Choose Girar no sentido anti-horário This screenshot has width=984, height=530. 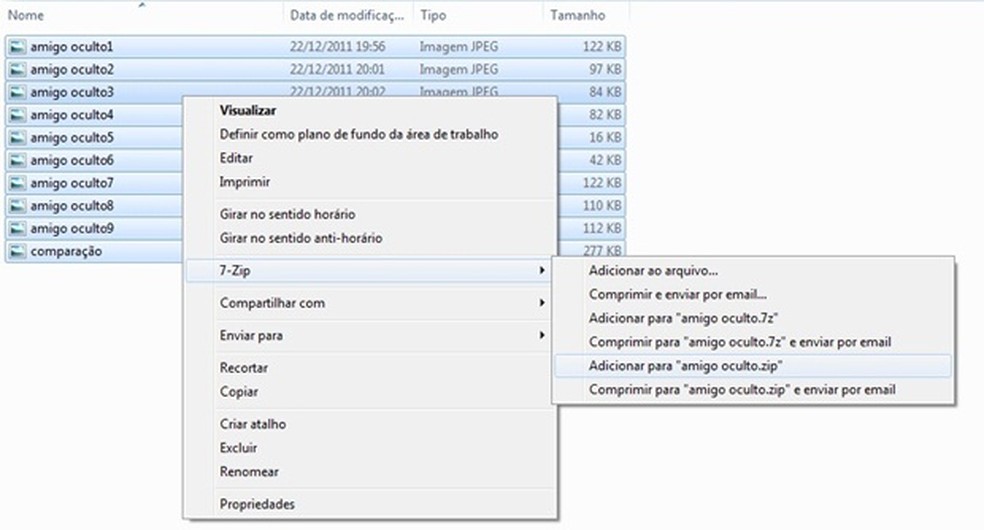(301, 238)
